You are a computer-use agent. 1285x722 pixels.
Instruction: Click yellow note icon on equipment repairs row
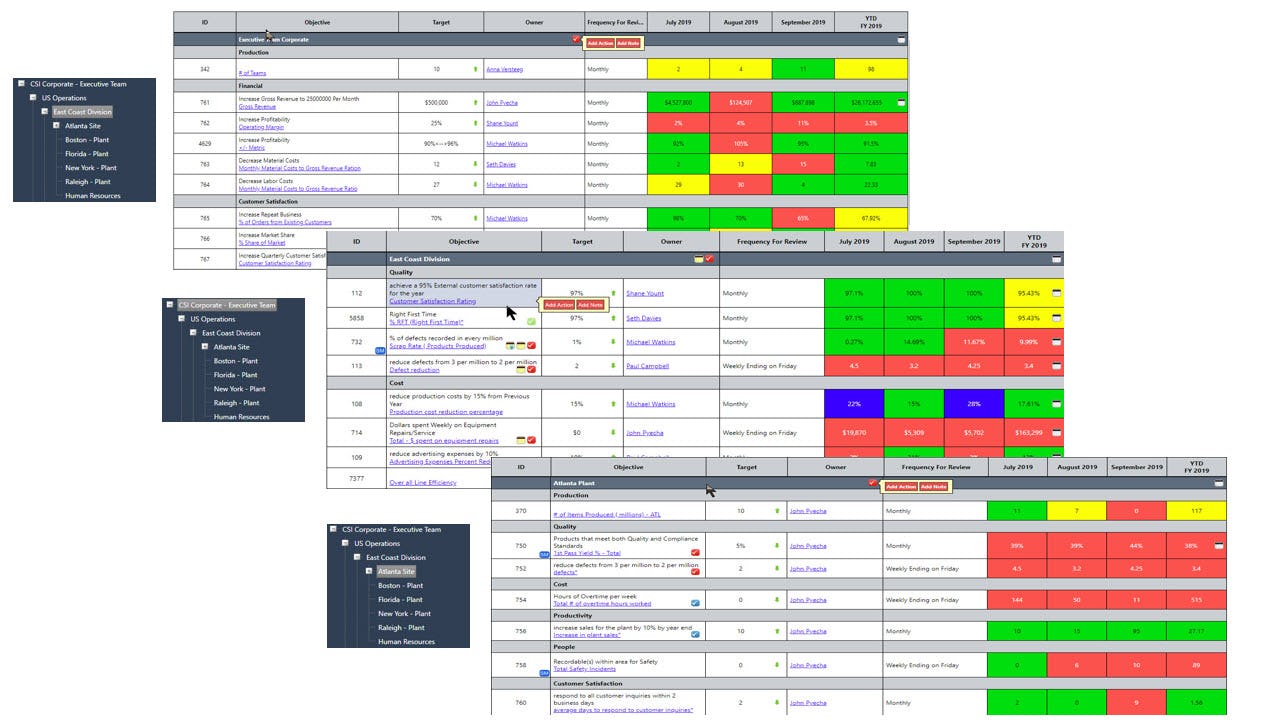pos(521,440)
